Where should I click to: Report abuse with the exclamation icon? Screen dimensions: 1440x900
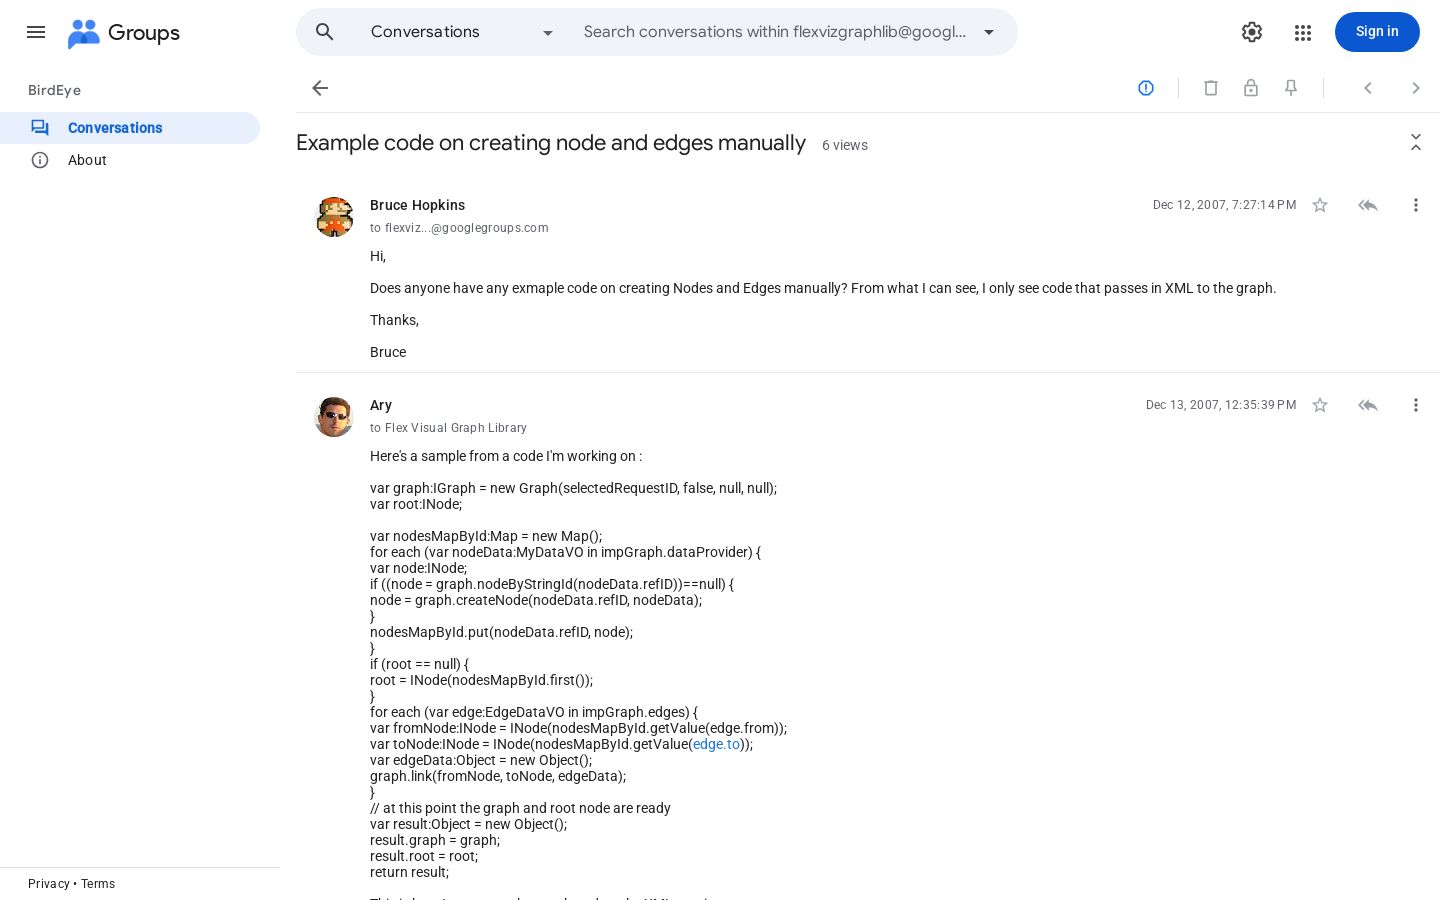coord(1146,88)
